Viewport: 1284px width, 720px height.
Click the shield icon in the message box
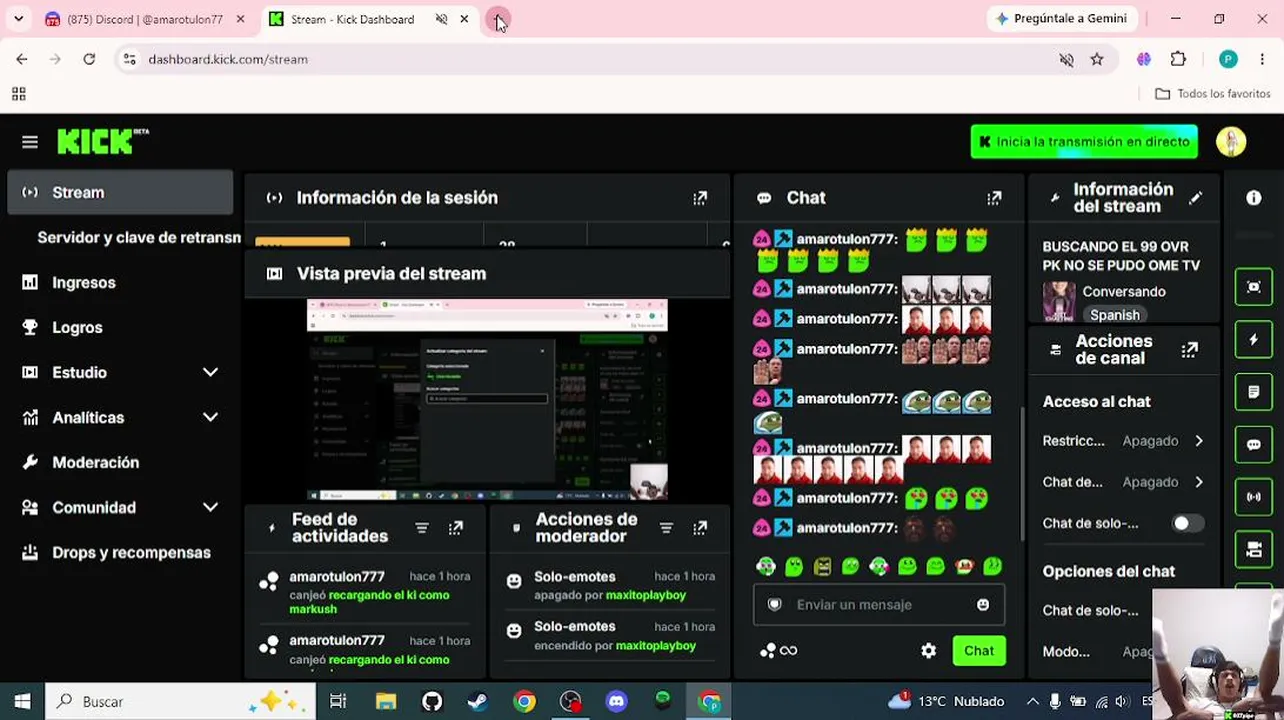[x=774, y=605]
